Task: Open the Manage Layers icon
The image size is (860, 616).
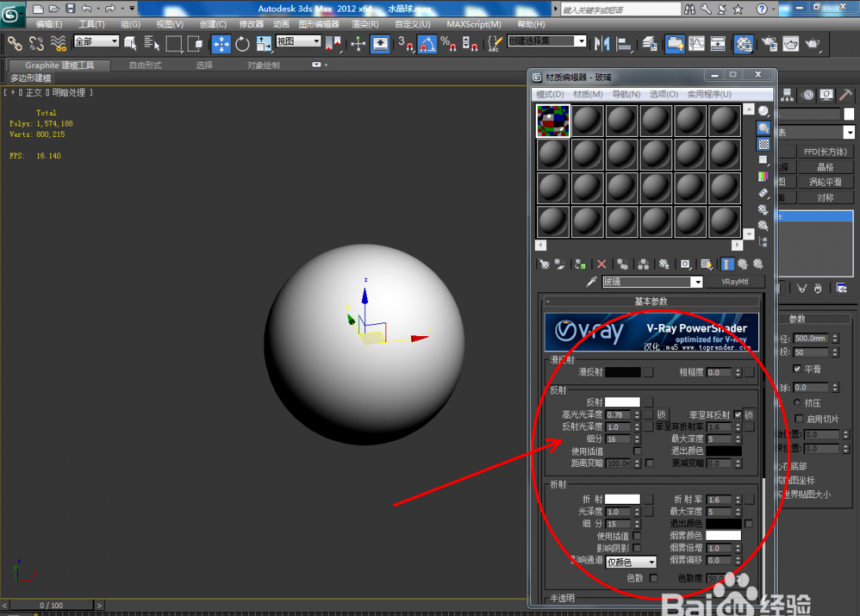Action: (x=649, y=44)
